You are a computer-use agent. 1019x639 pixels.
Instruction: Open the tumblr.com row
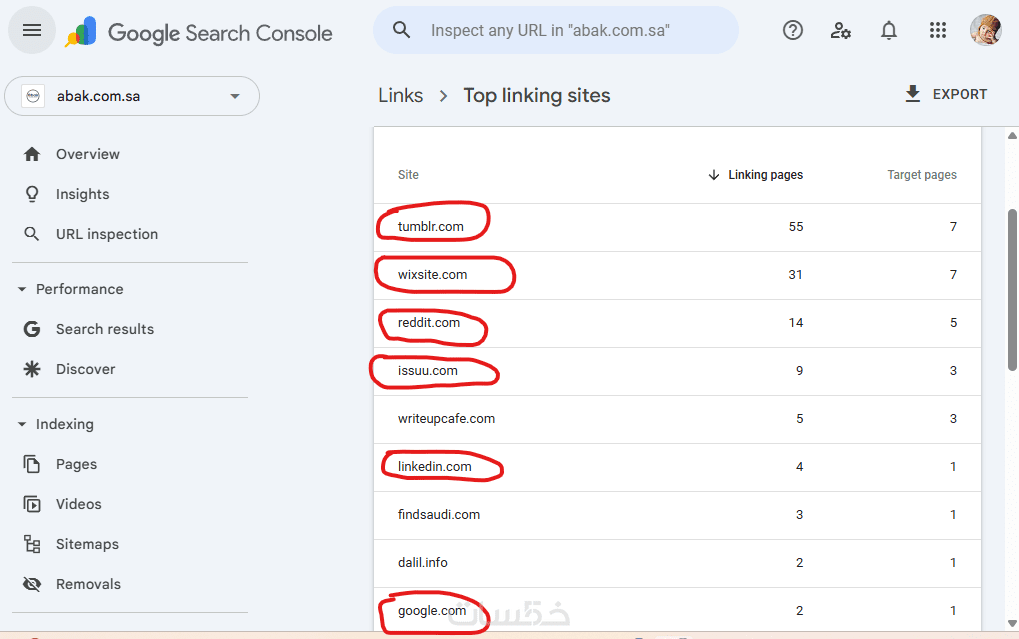pos(431,227)
